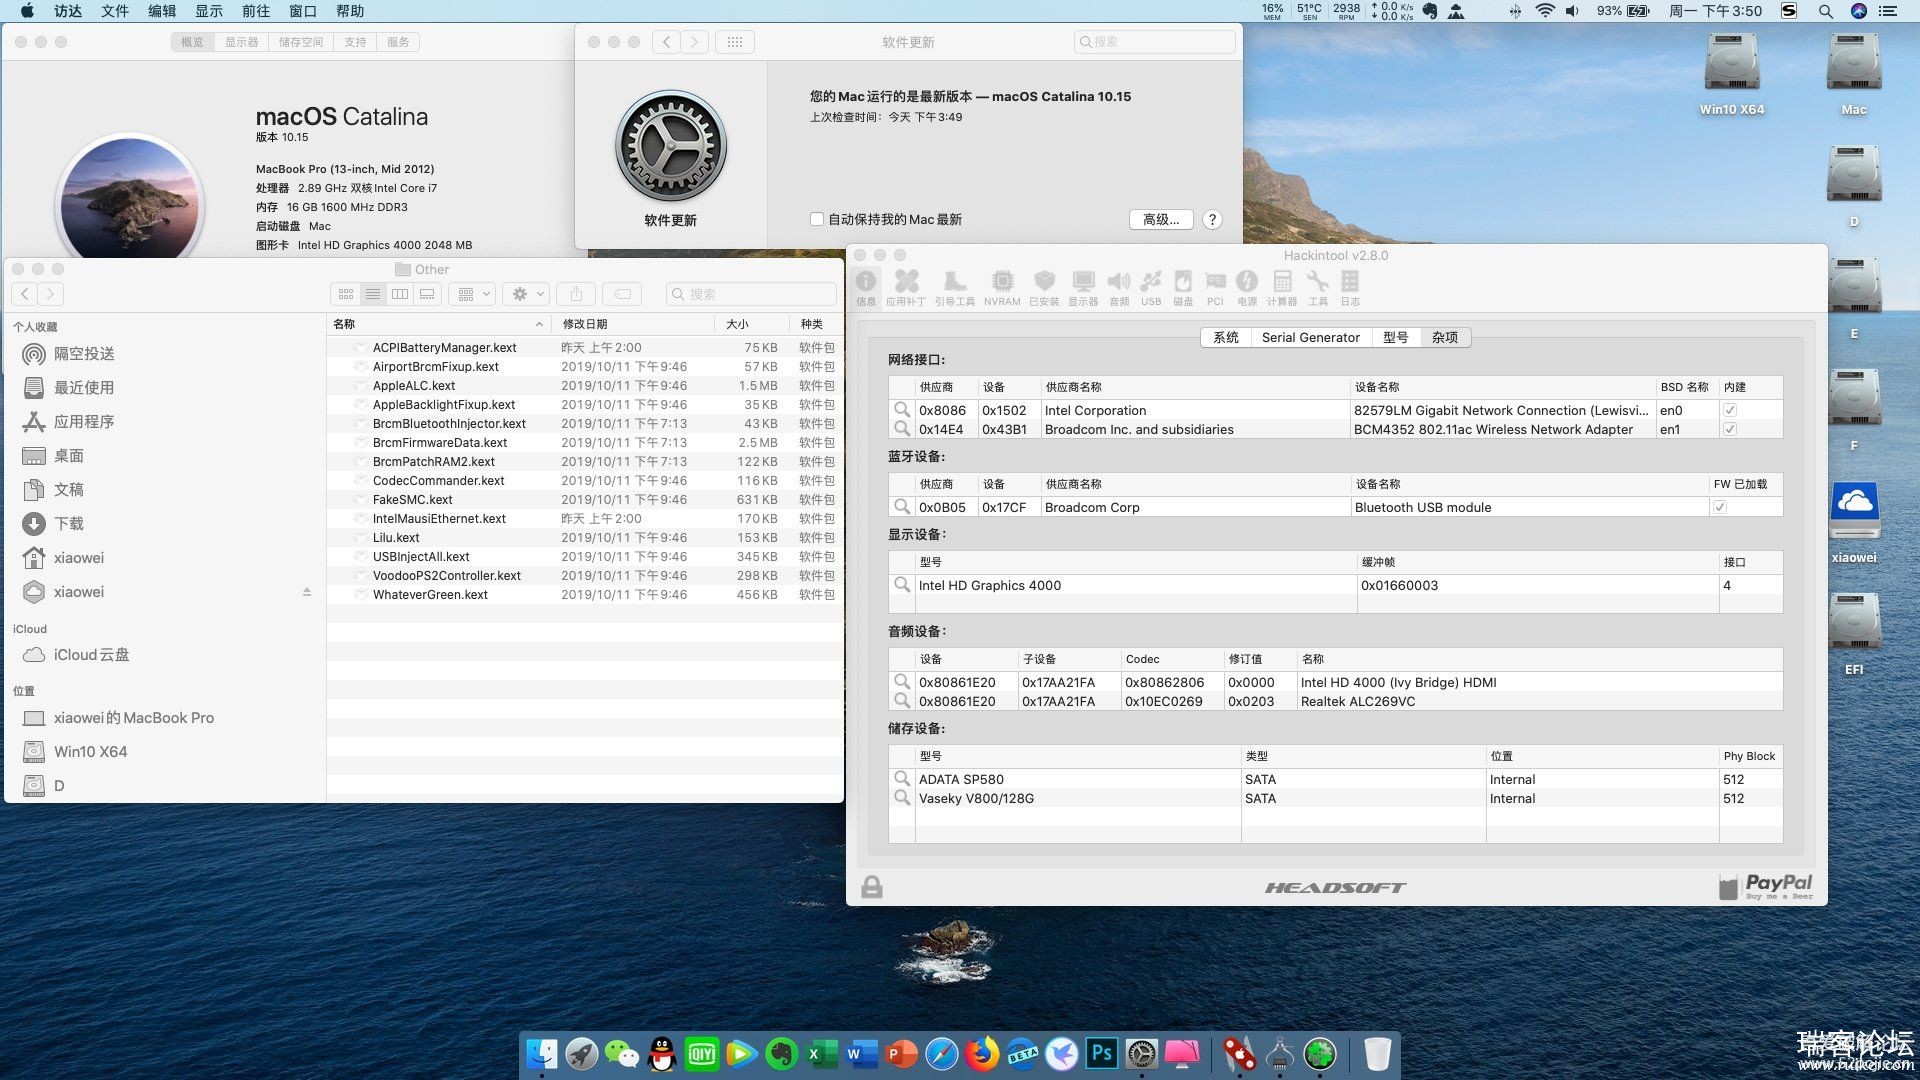The image size is (1920, 1080).
Task: Inspect the Broadcom Corp Bluetooth row magnifier
Action: [x=902, y=507]
